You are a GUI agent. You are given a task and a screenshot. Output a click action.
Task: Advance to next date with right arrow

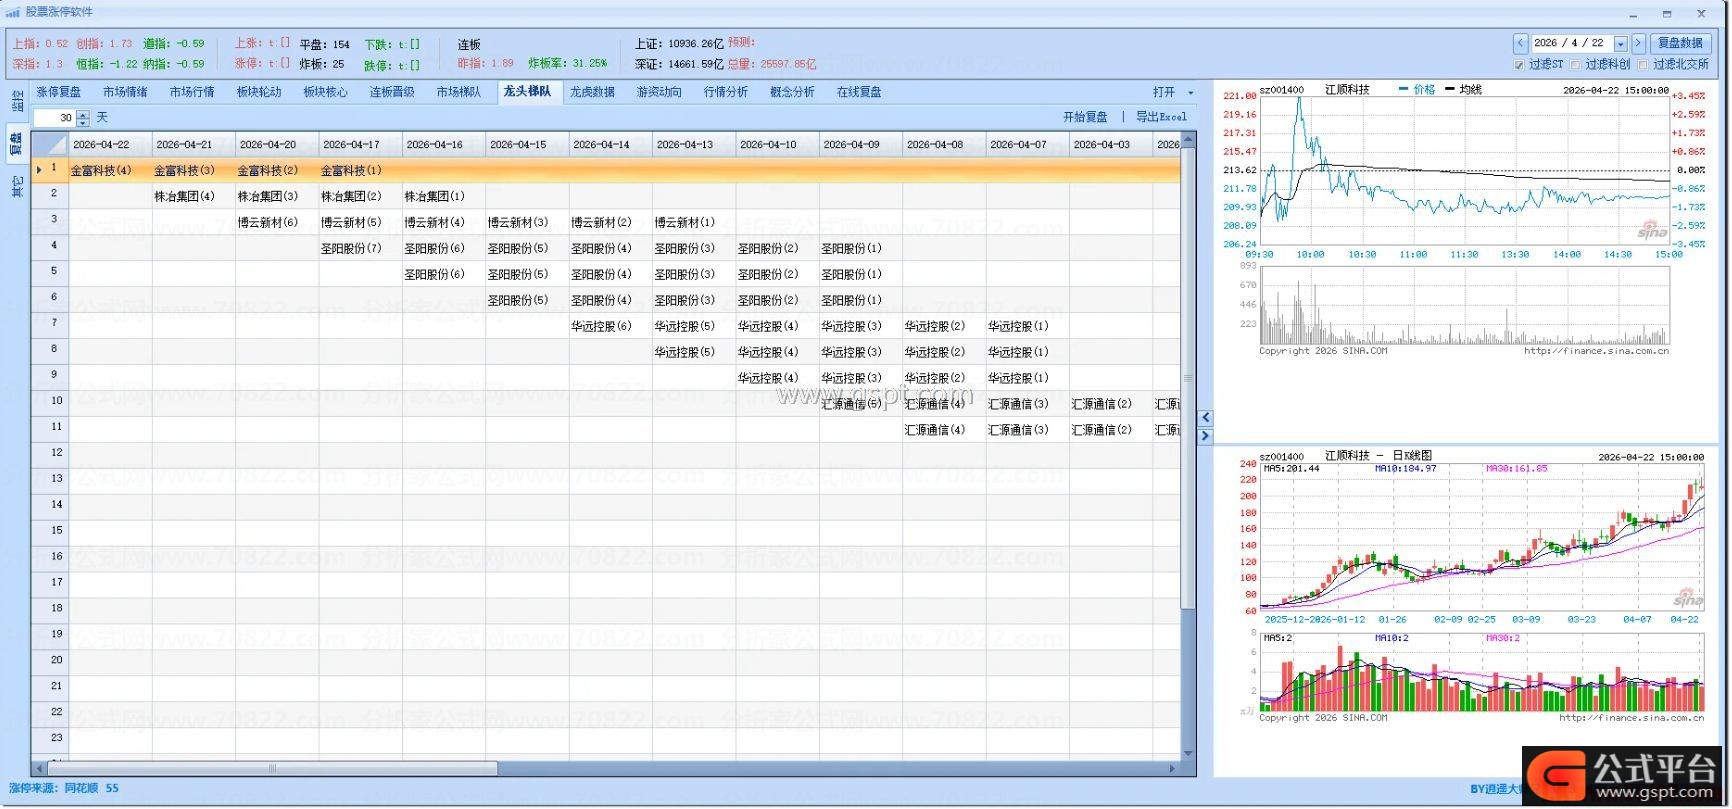(1638, 43)
